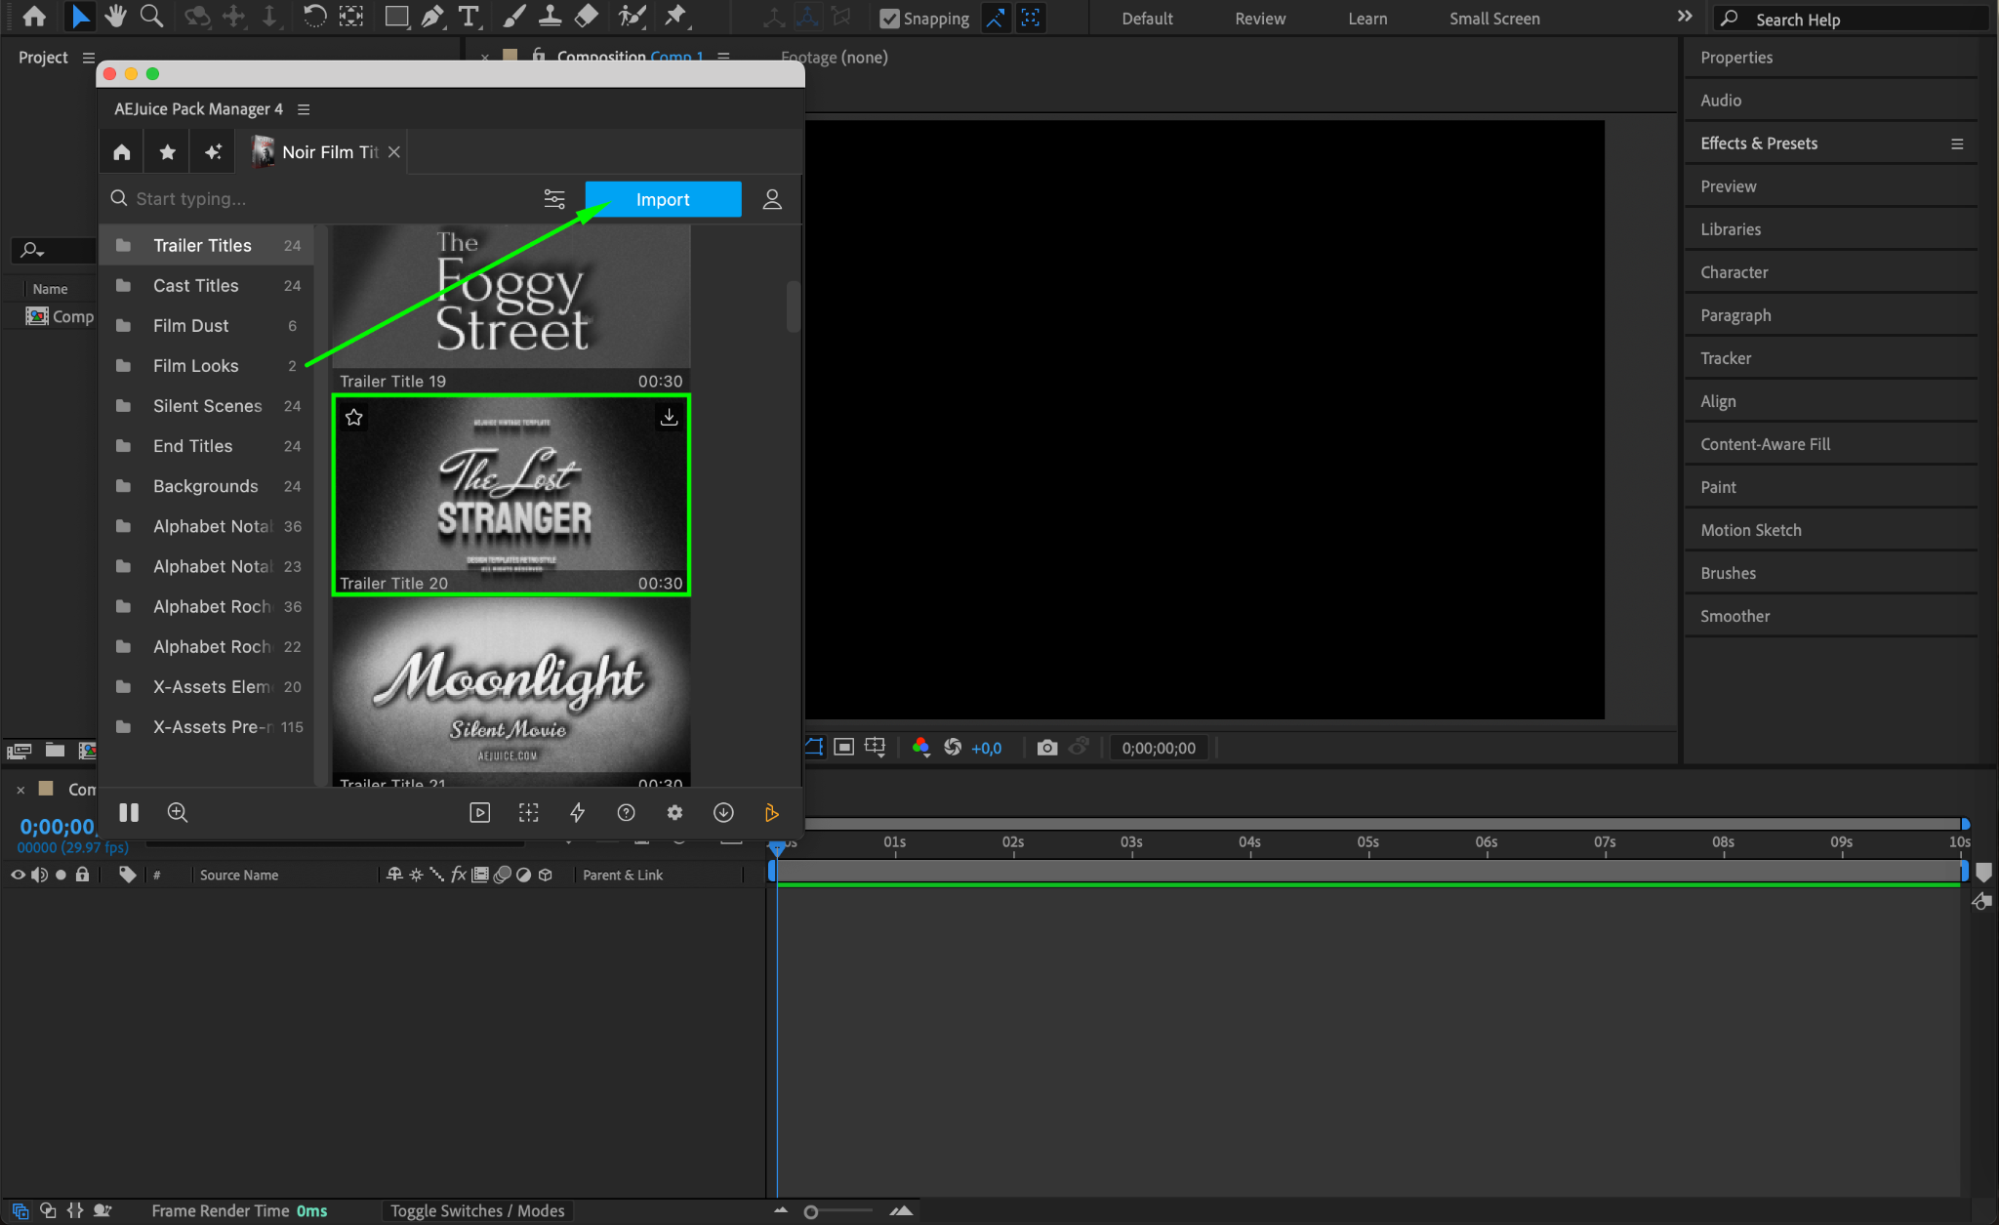Switch to the Review workspace
This screenshot has width=1999, height=1225.
1259,18
